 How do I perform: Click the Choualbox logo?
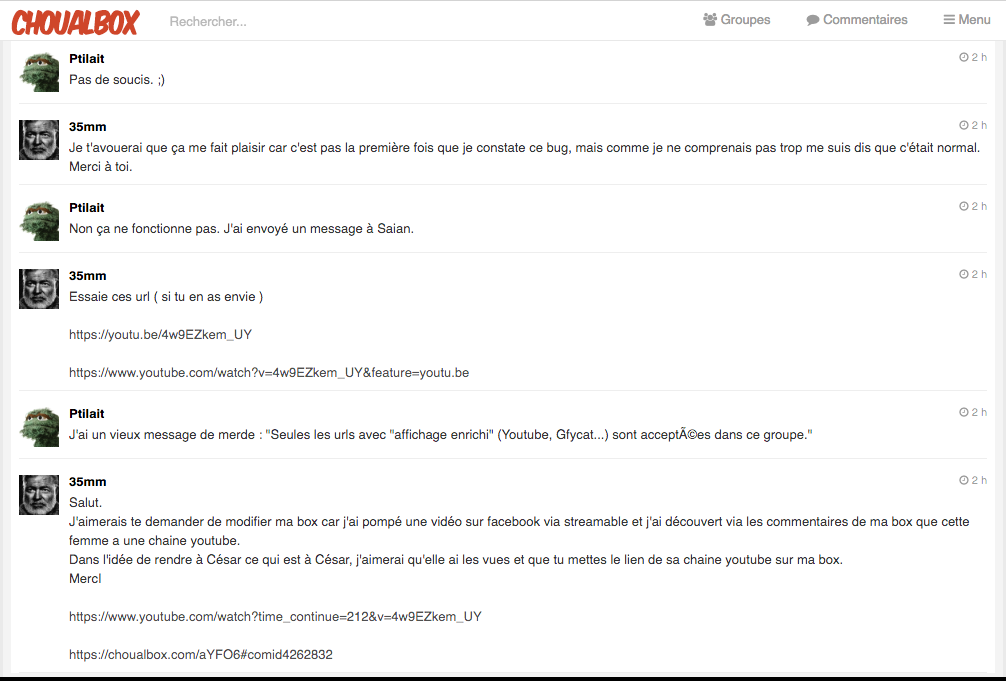[75, 21]
